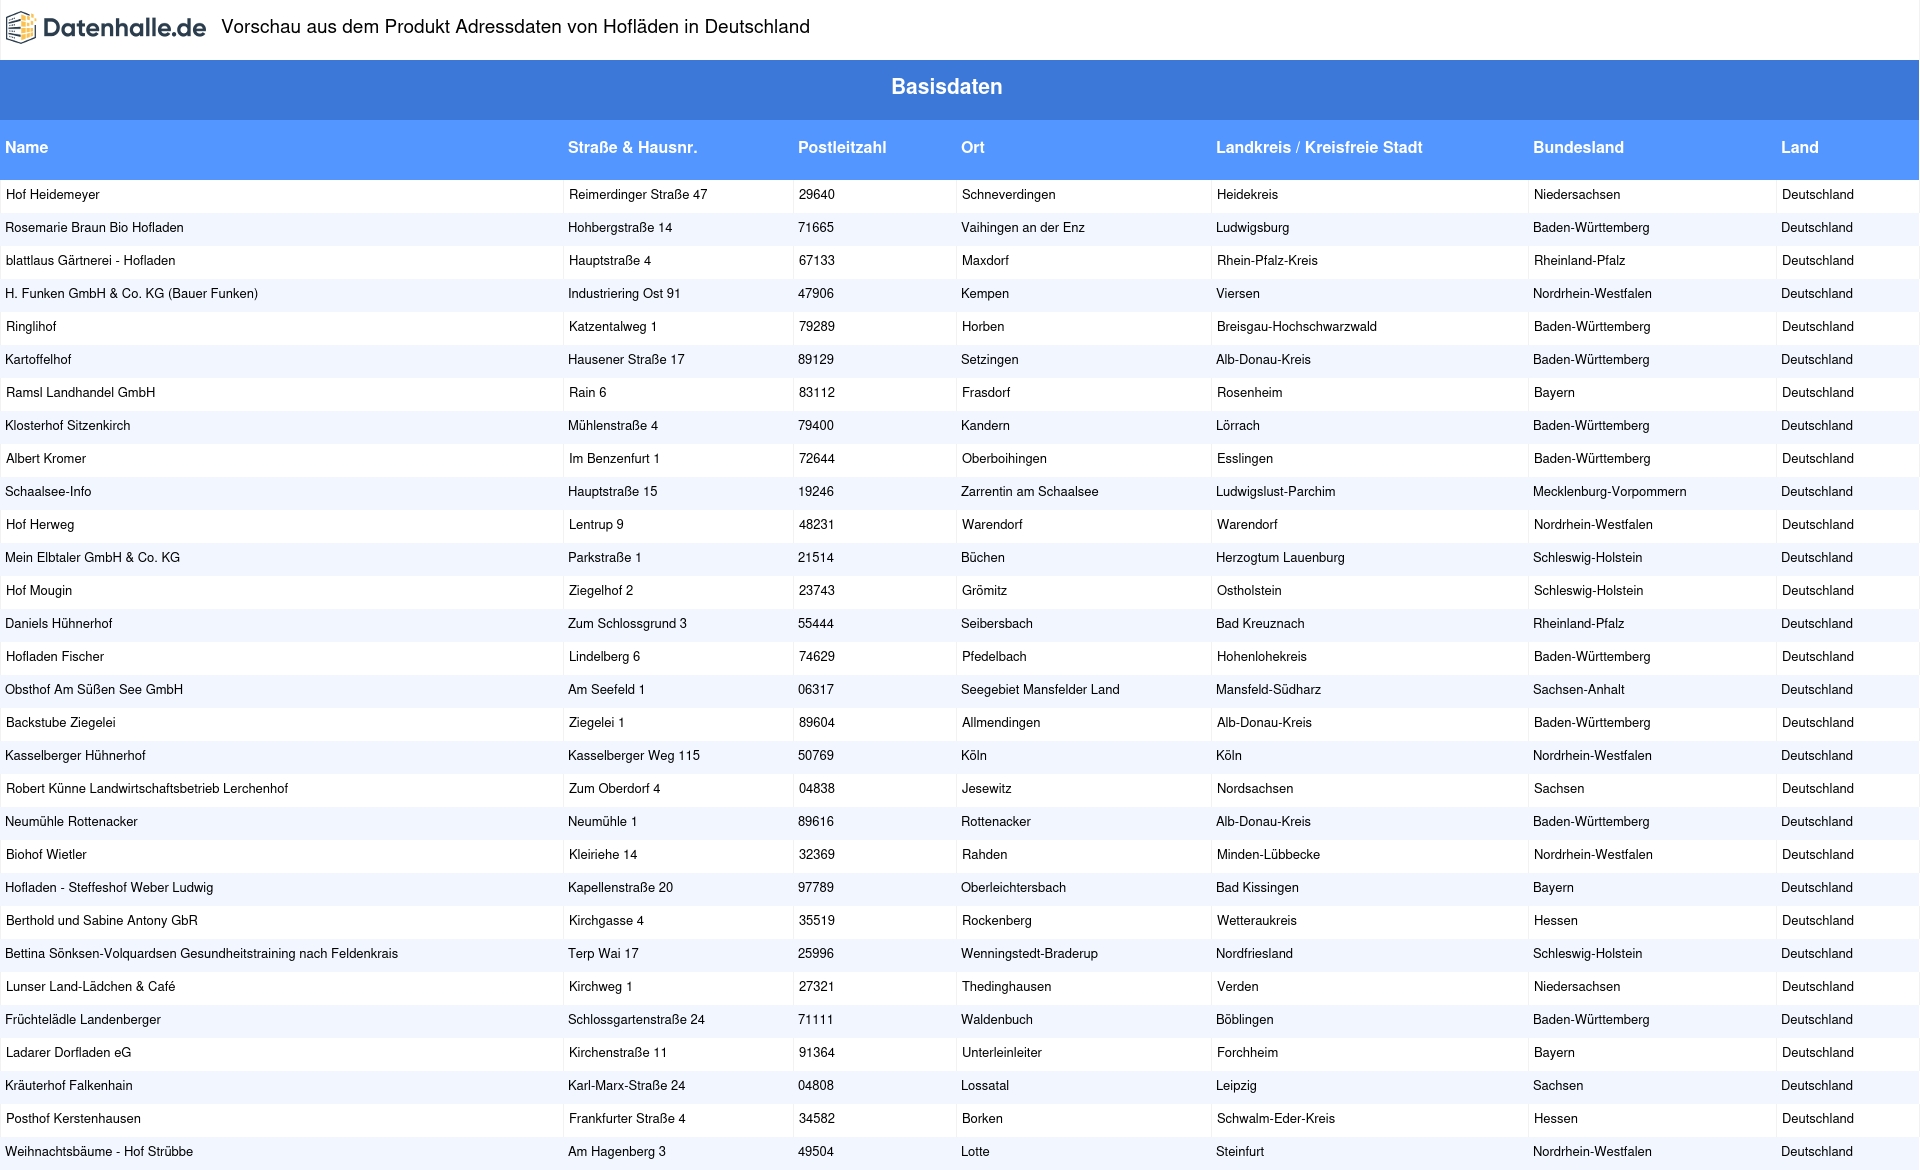Click Bettina Sönksen-Volquardsen Gesundheitstraining entry
This screenshot has width=1920, height=1170.
(201, 954)
